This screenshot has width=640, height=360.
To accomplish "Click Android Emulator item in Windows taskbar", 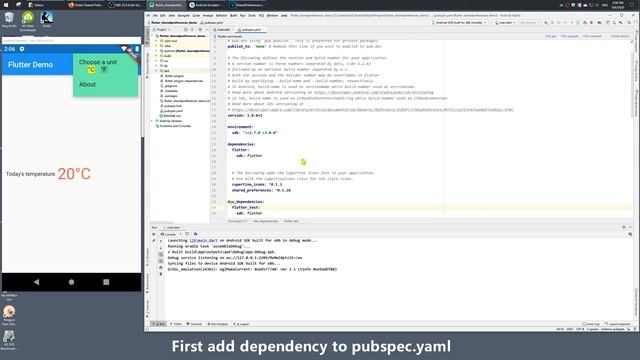I will (207, 5).
